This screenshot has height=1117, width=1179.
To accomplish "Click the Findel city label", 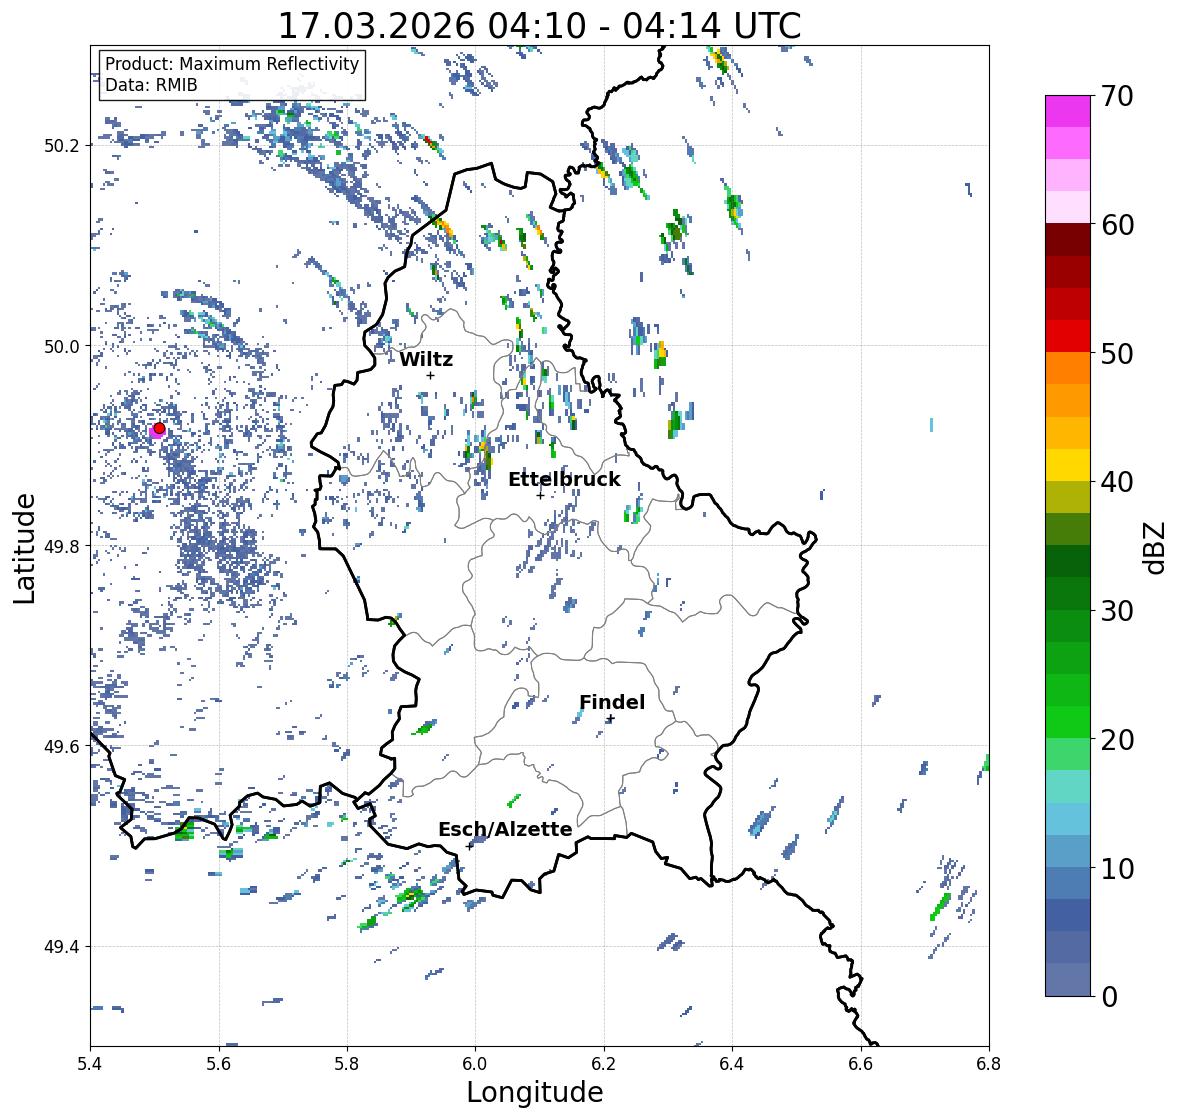I will click(612, 702).
